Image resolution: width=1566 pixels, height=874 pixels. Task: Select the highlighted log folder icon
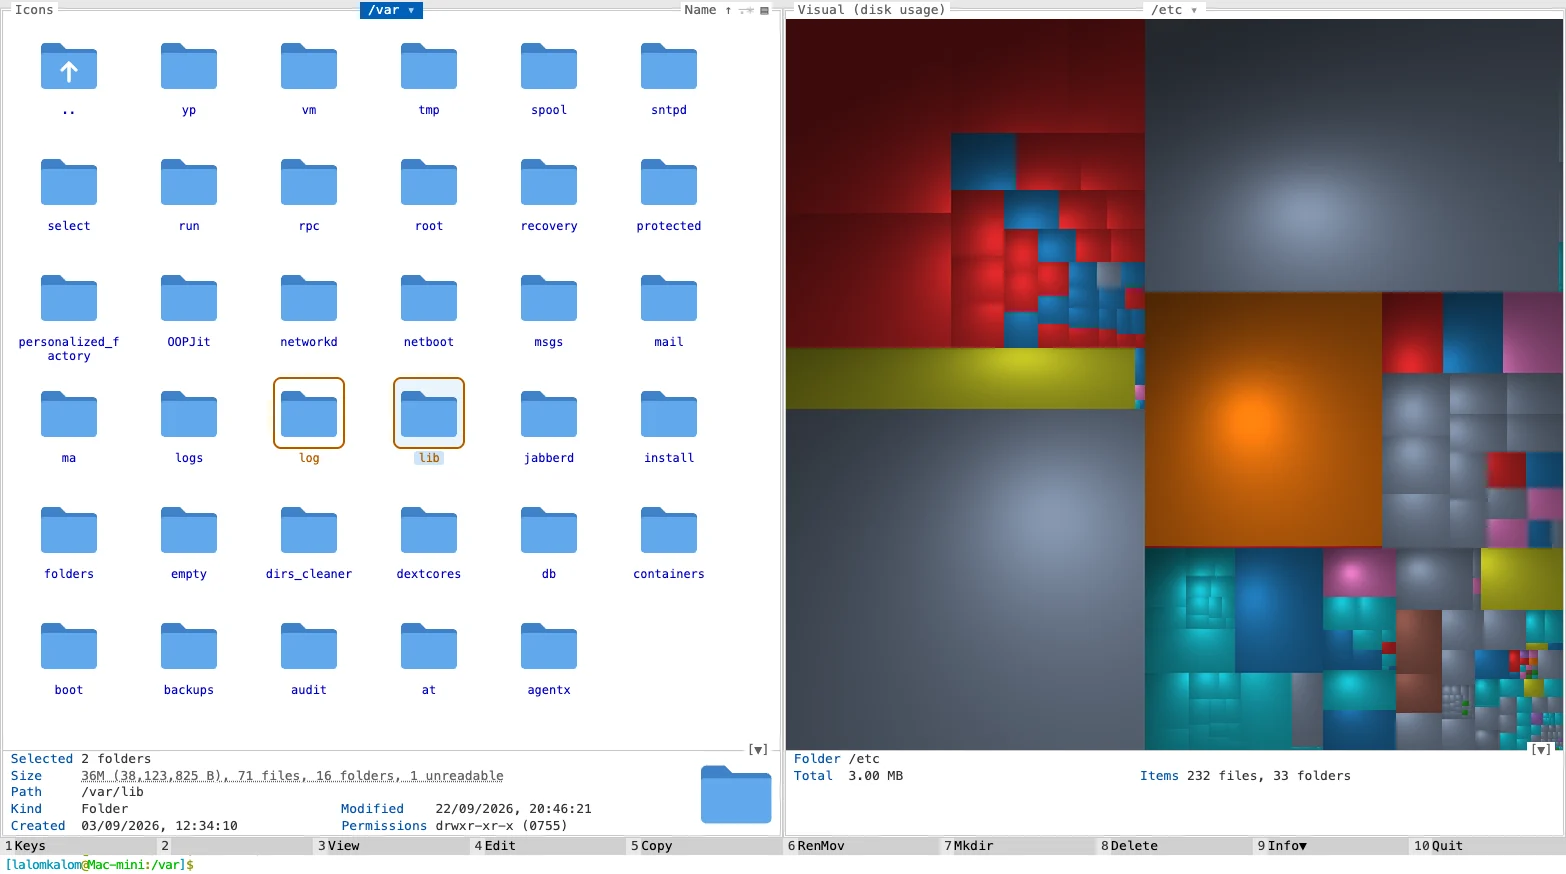[309, 413]
